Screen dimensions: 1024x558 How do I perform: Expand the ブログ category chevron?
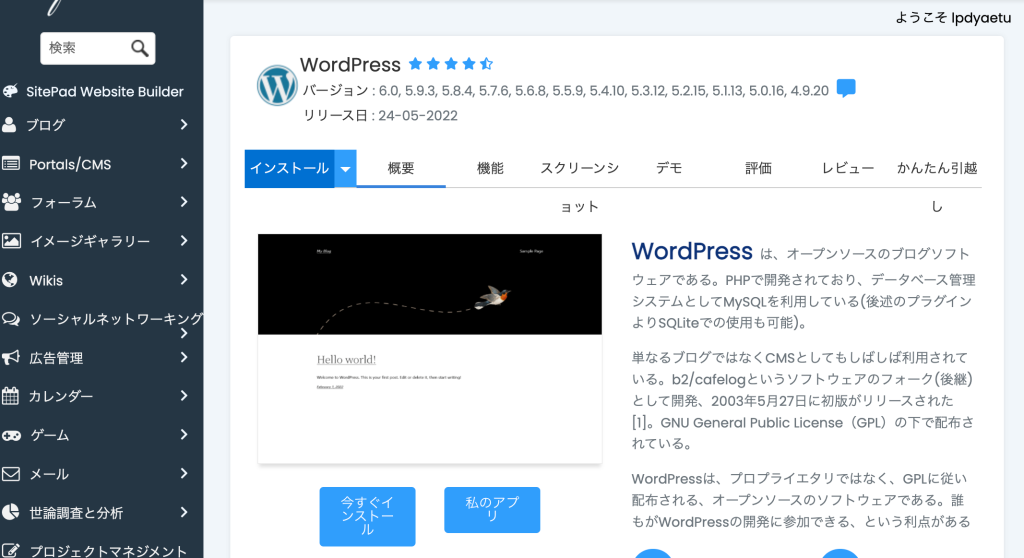click(x=184, y=124)
